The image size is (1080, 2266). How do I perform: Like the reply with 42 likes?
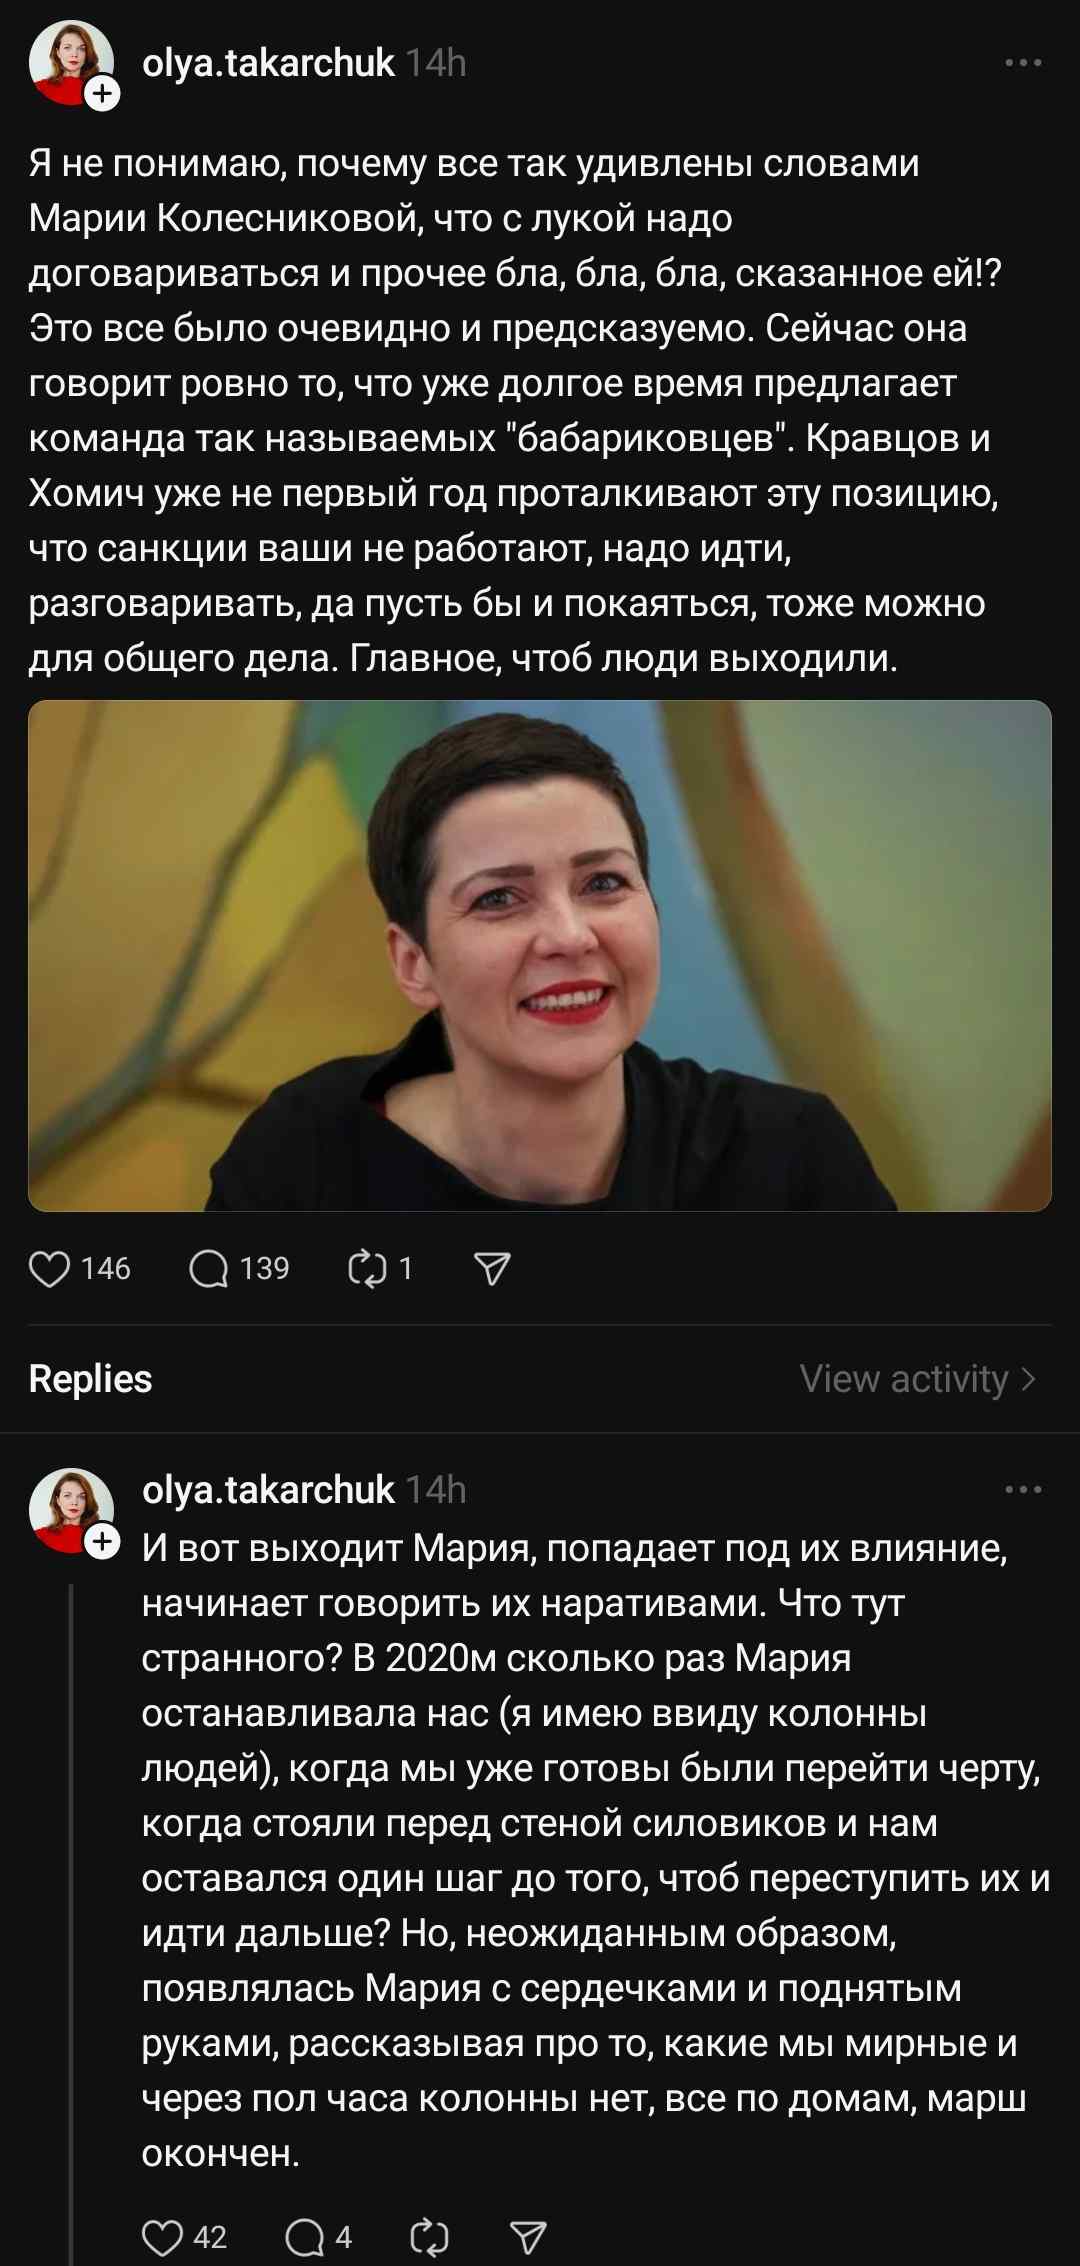[x=163, y=2237]
